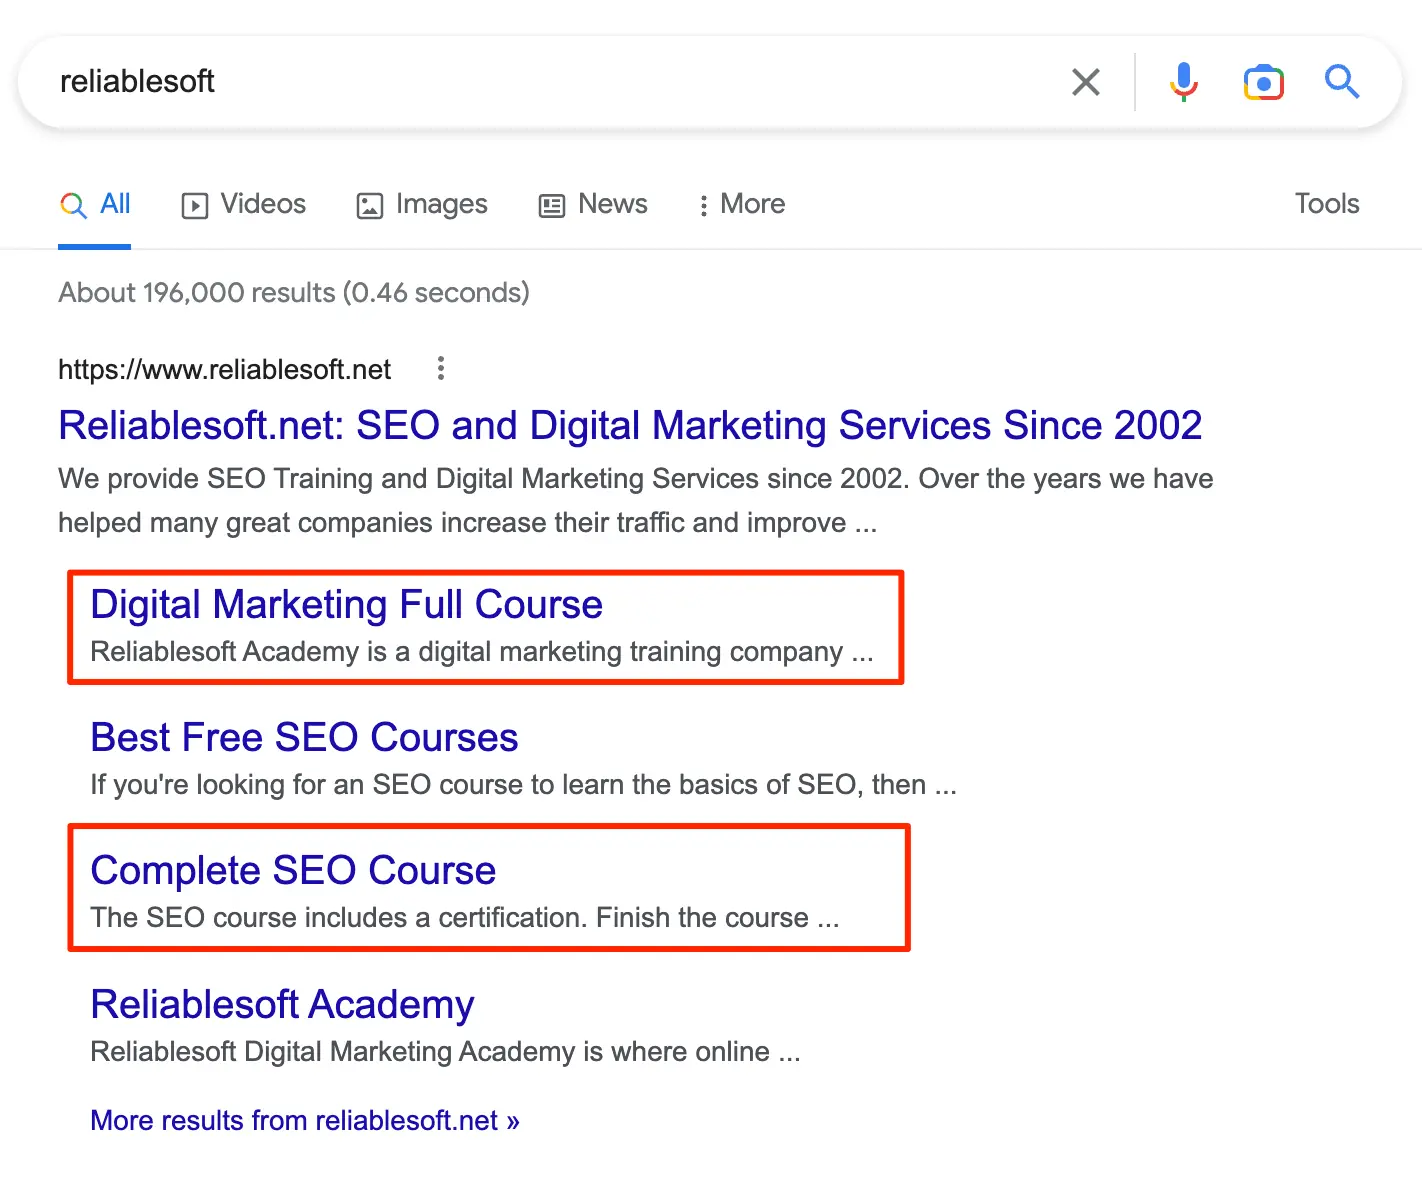The image size is (1422, 1182).
Task: Click the Videos tab play icon
Action: pyautogui.click(x=194, y=206)
